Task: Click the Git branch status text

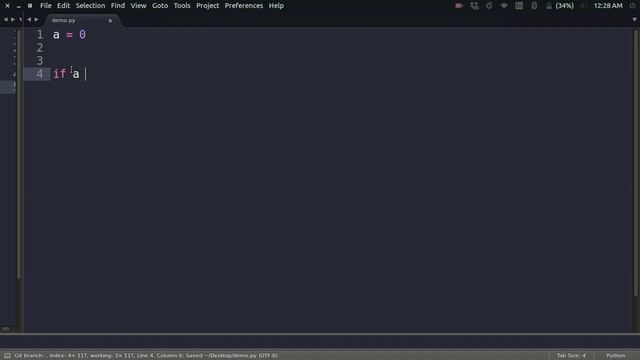Action: click(146, 356)
